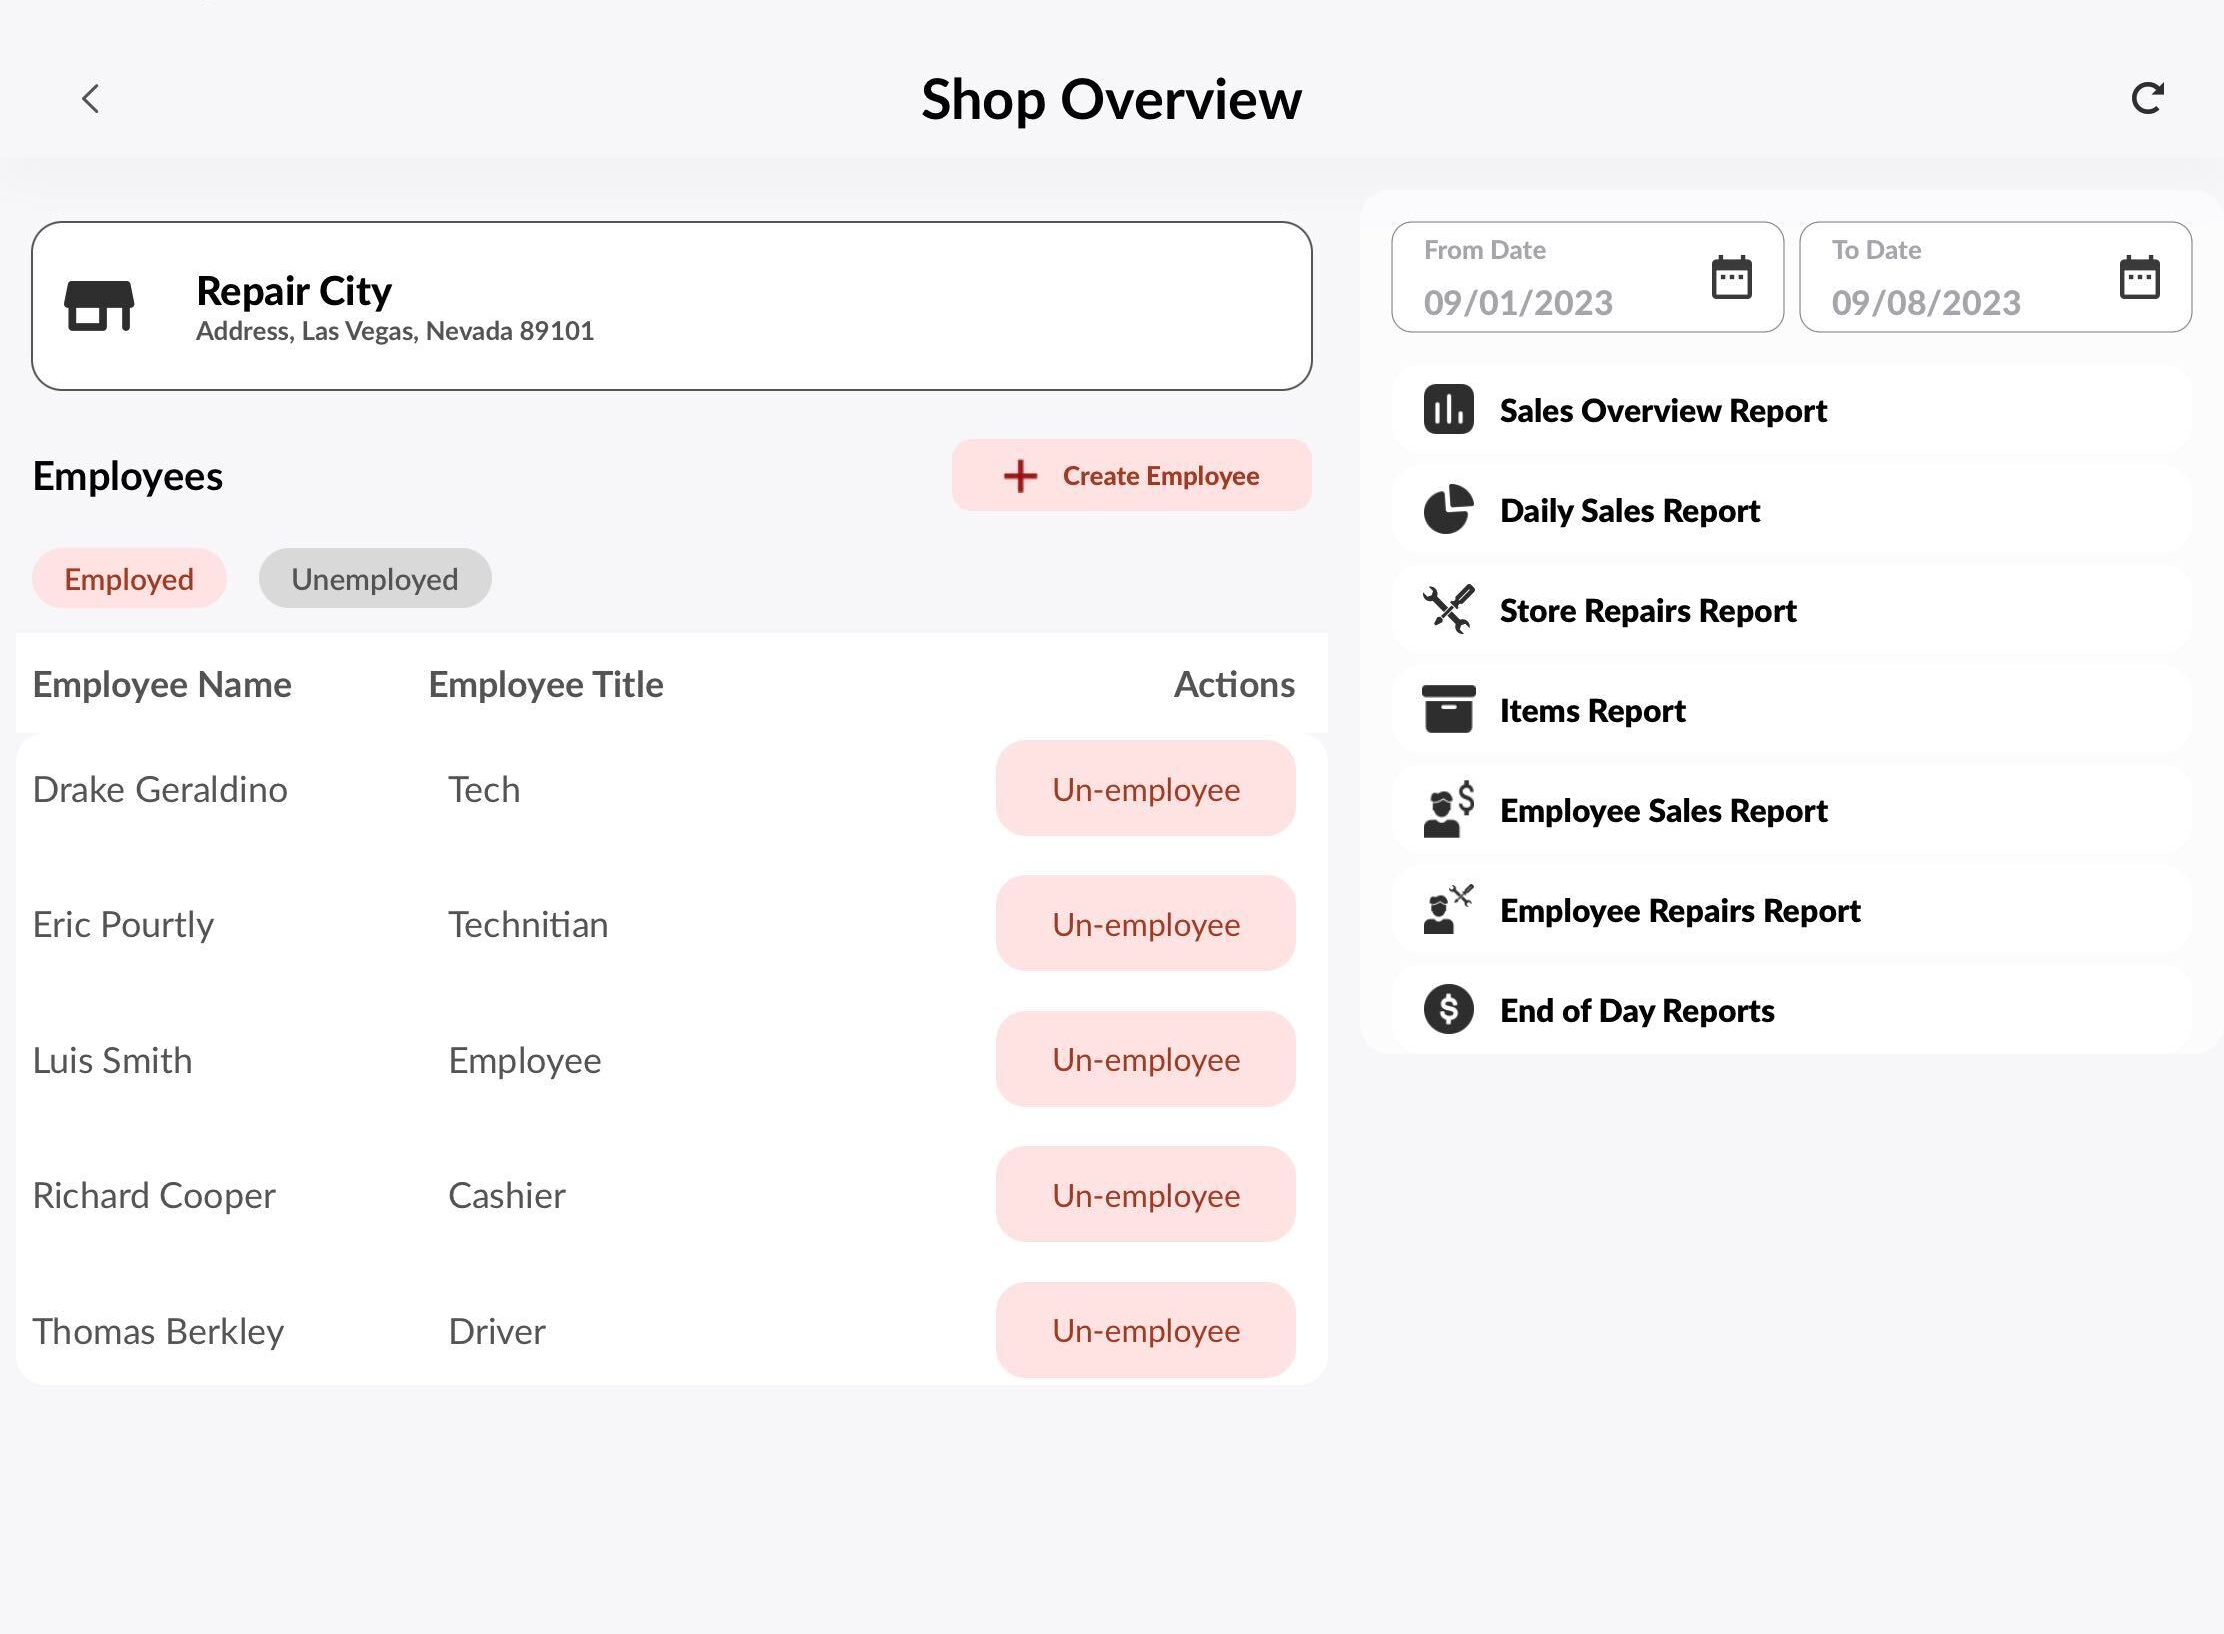Click the End of Day dollar icon

[x=1448, y=1010]
